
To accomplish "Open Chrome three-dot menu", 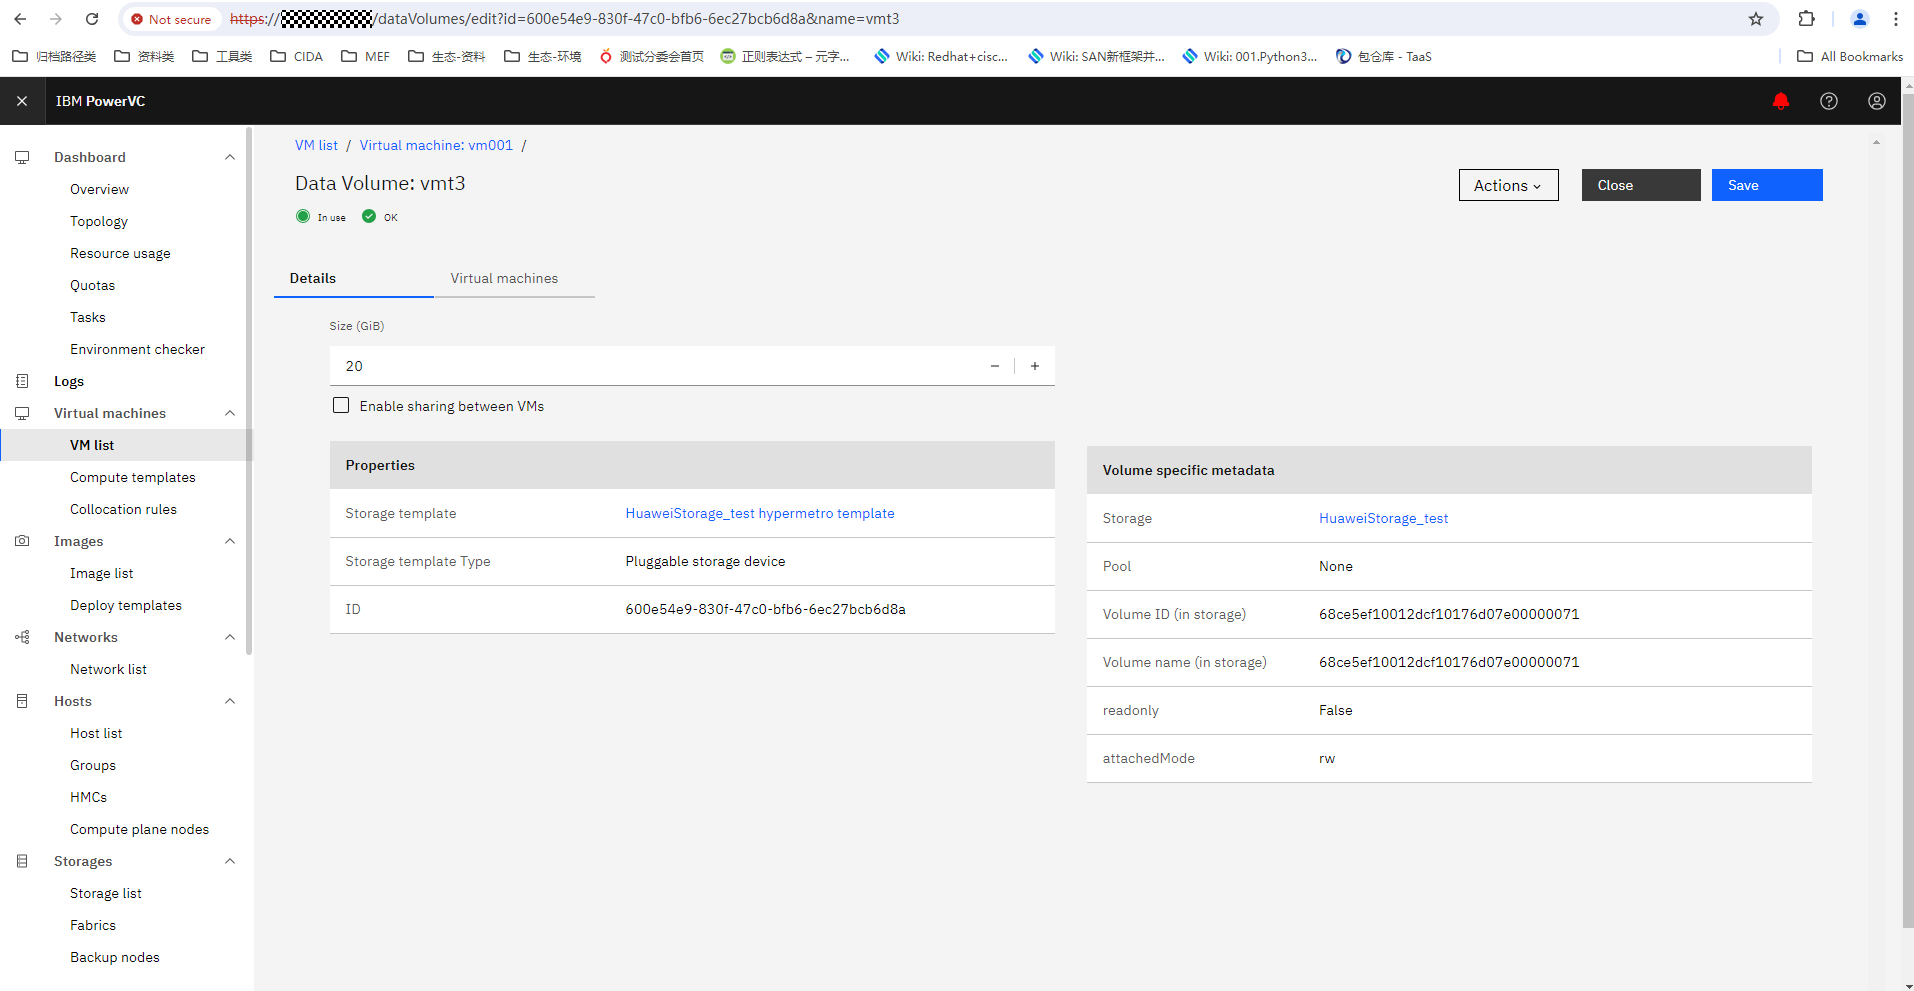I will pyautogui.click(x=1896, y=19).
